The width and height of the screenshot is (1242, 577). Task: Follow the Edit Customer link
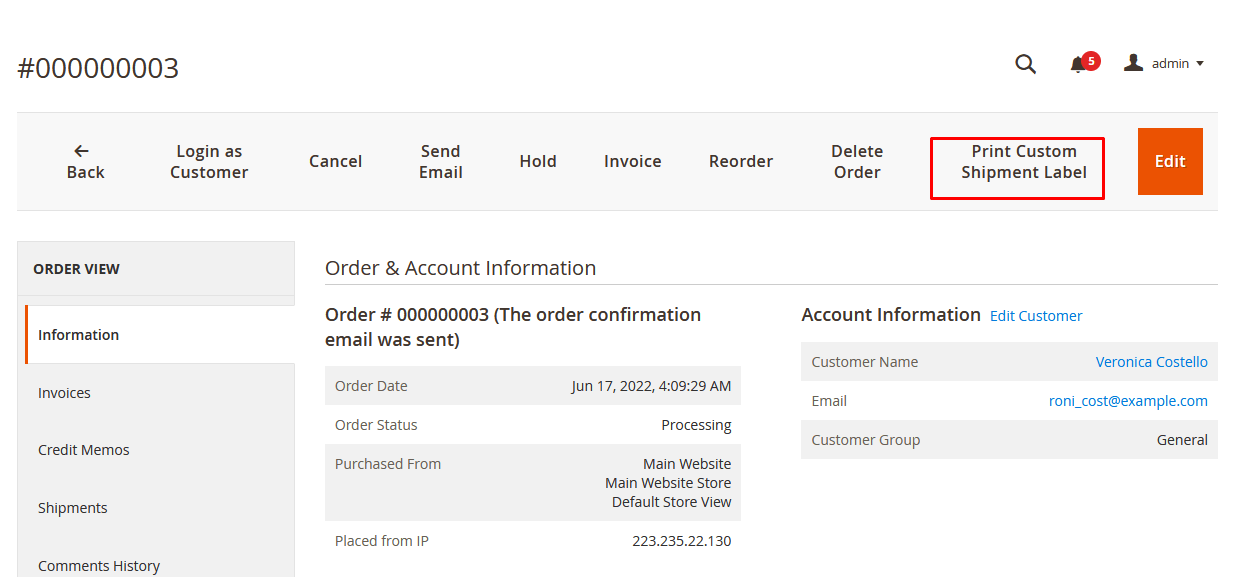pyautogui.click(x=1036, y=316)
